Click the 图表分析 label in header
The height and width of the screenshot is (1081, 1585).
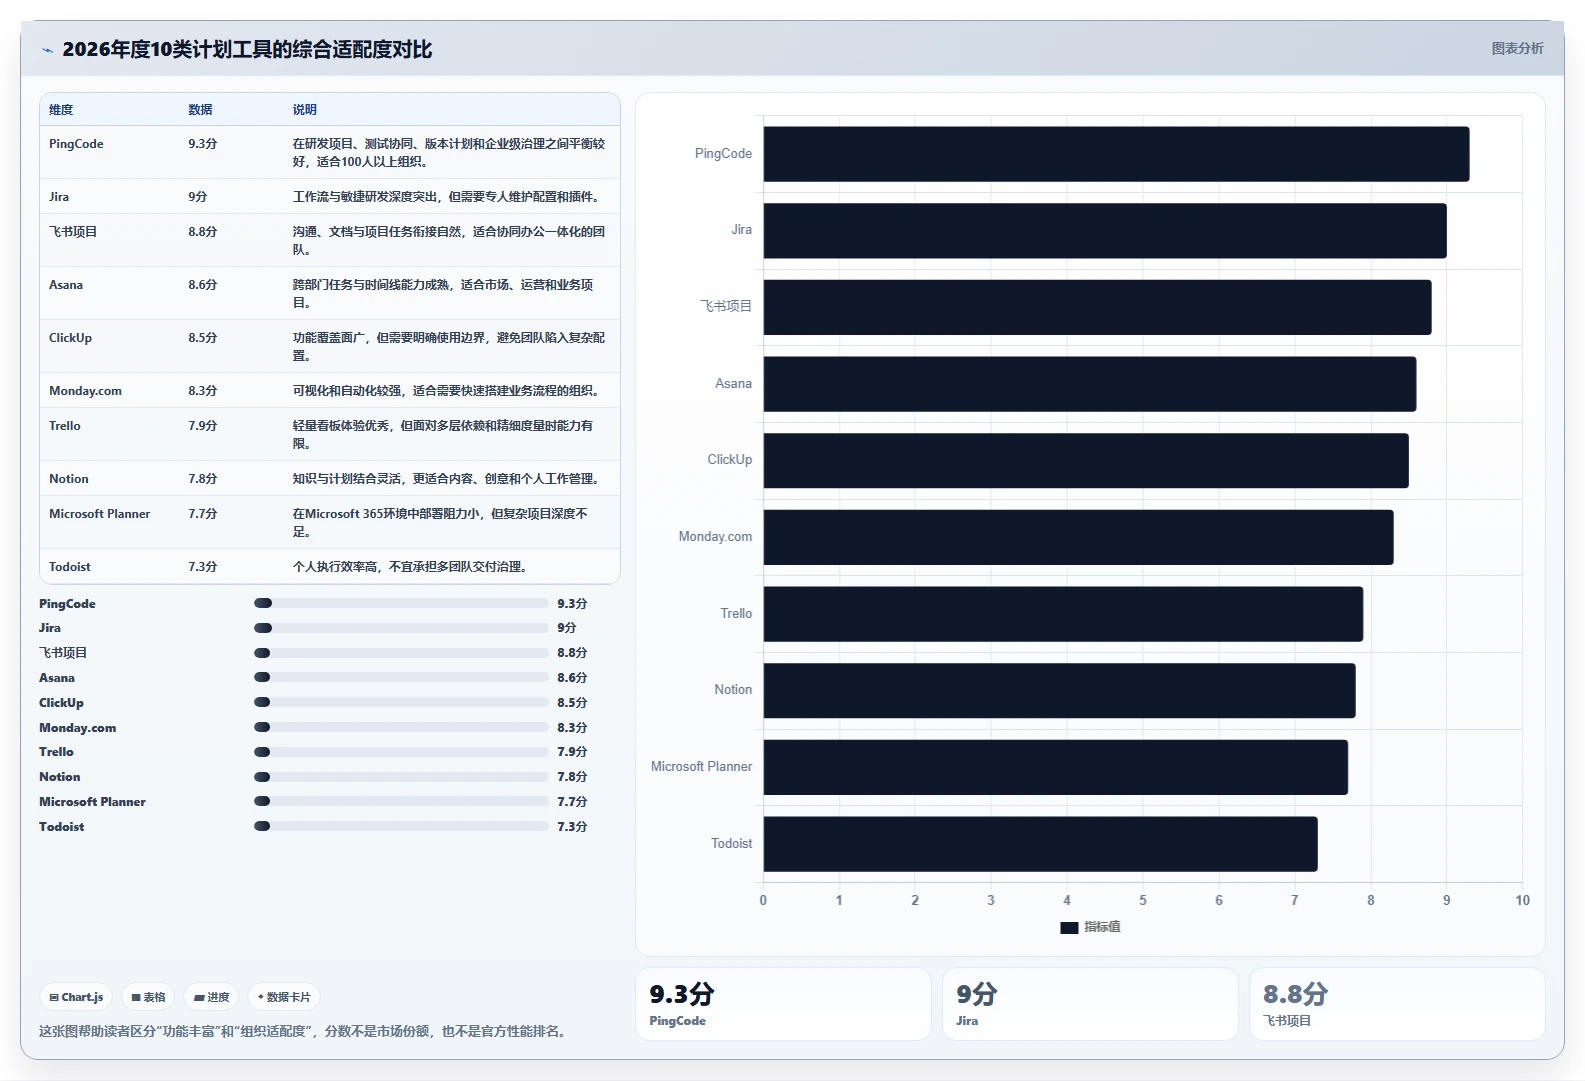(x=1517, y=48)
